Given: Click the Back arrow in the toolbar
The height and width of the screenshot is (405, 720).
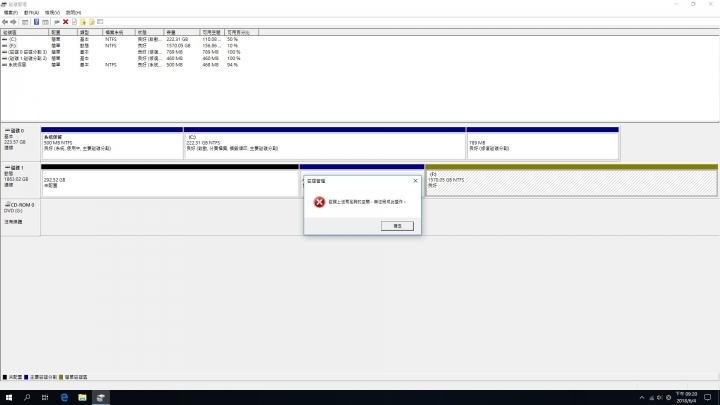Looking at the screenshot, I should [5, 22].
